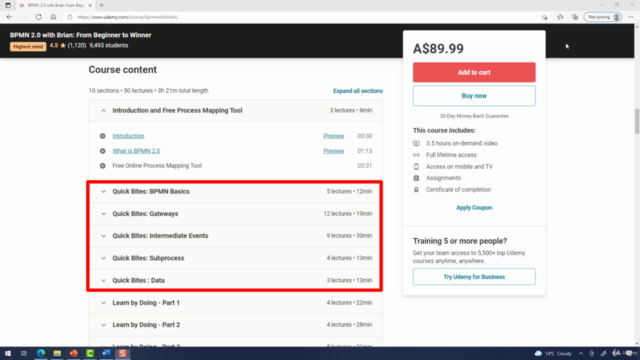This screenshot has width=640, height=360.
Task: Click the page vertical scrollbar thumb
Action: (637, 121)
